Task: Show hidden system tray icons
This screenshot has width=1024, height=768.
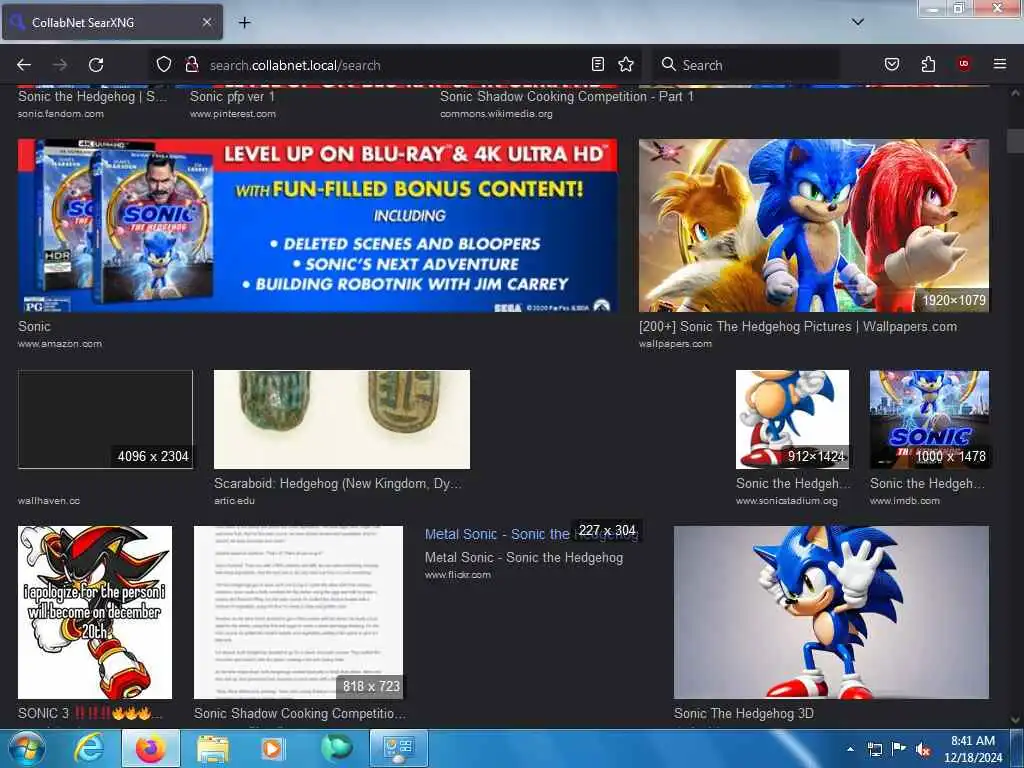Action: pos(850,749)
